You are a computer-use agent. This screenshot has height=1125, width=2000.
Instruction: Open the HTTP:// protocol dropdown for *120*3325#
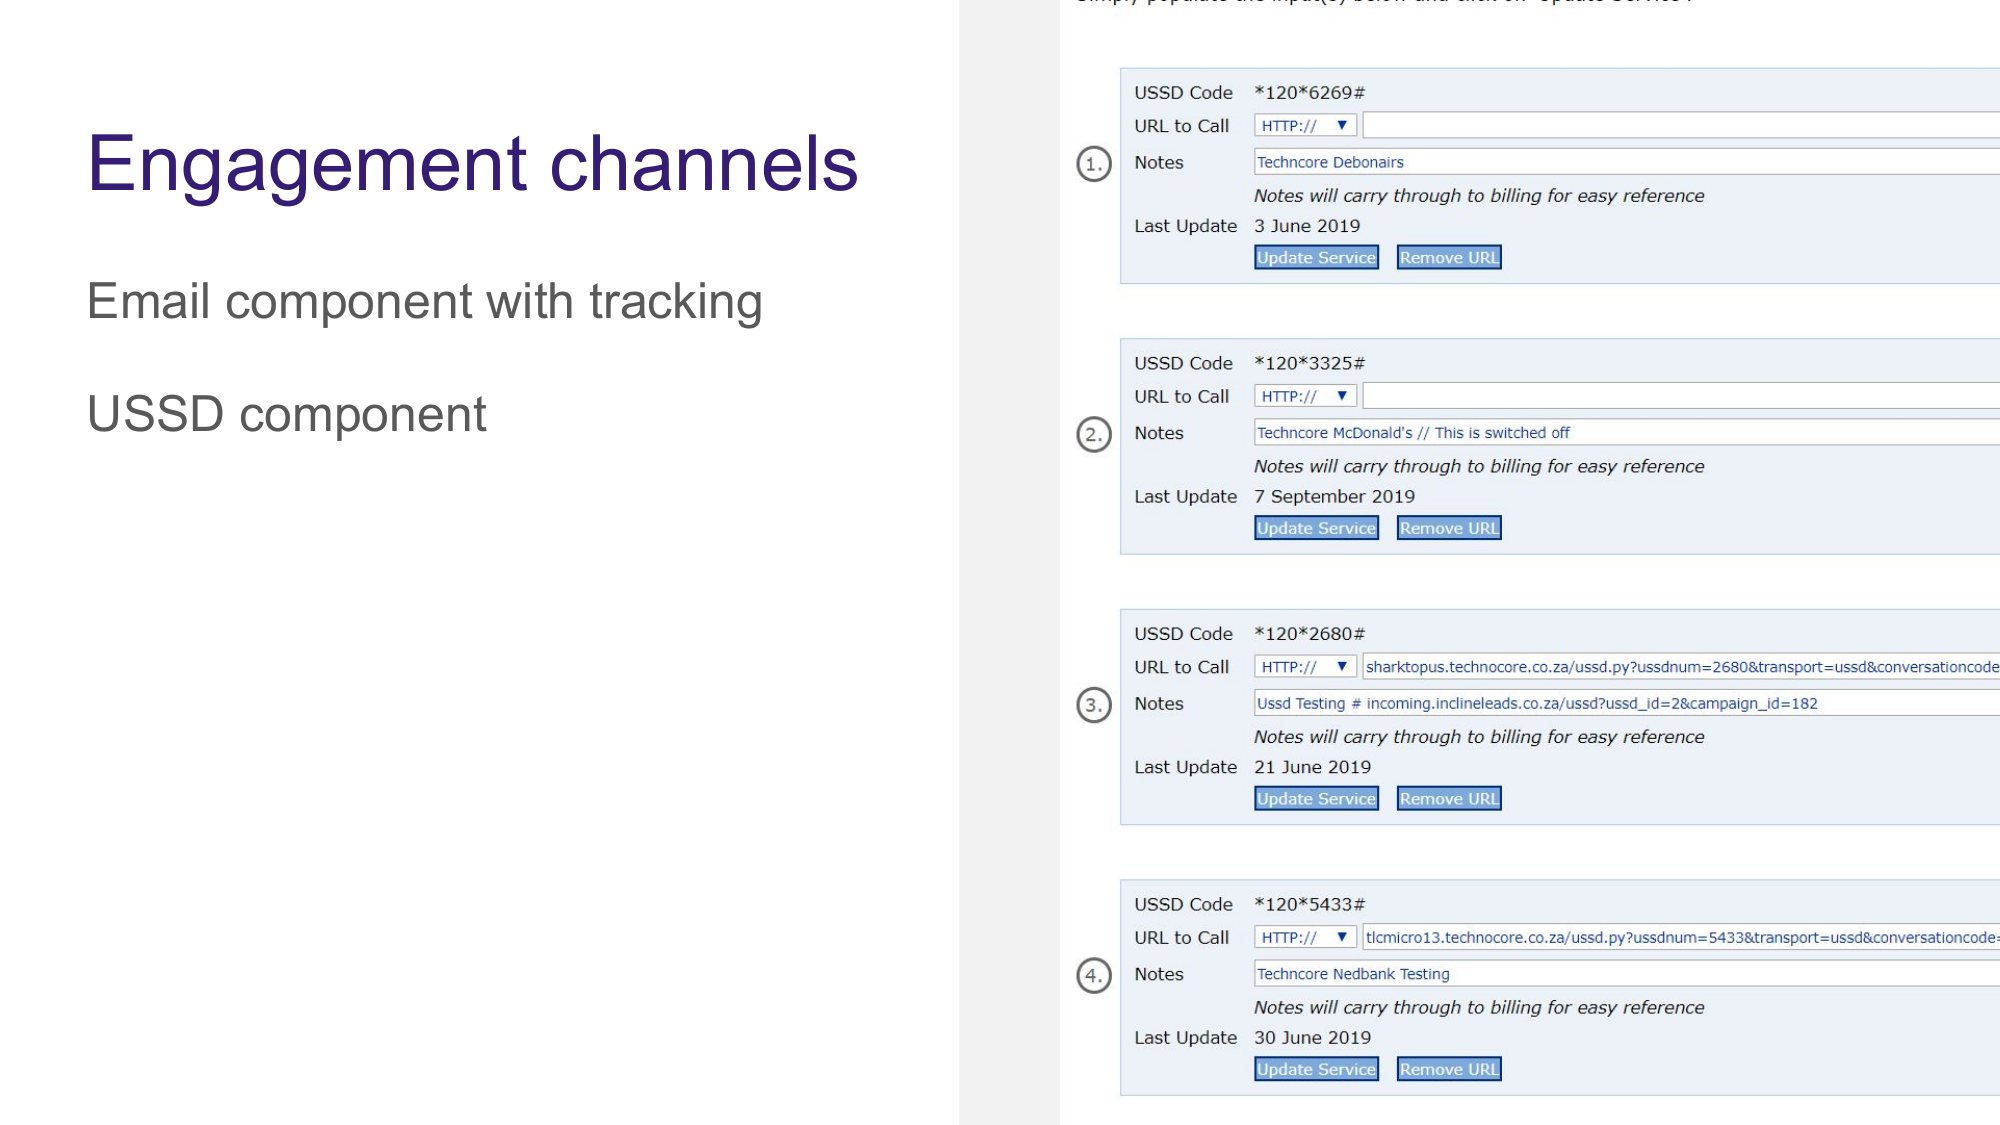coord(1304,395)
